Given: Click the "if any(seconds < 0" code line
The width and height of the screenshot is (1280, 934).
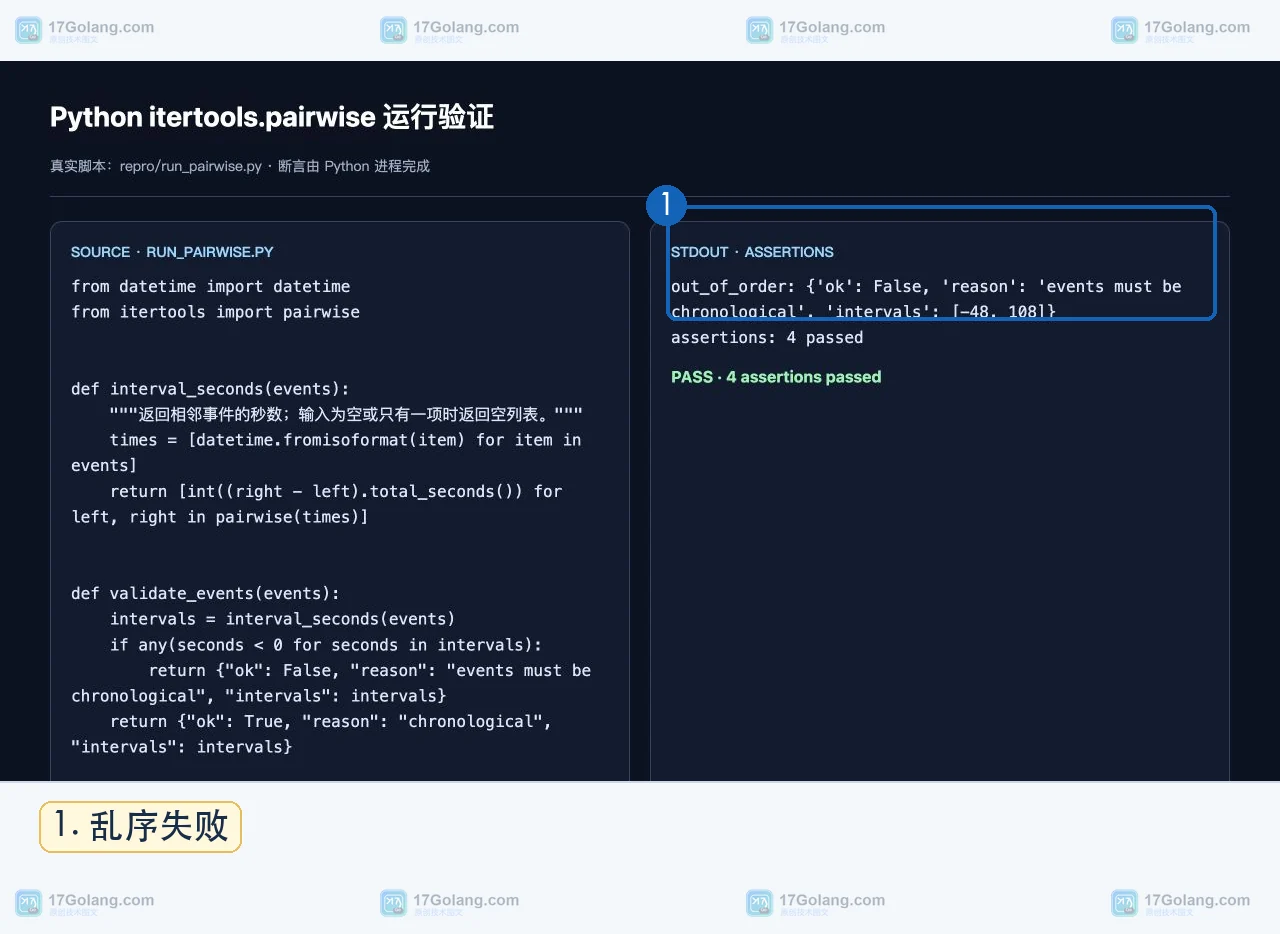Looking at the screenshot, I should click(326, 645).
